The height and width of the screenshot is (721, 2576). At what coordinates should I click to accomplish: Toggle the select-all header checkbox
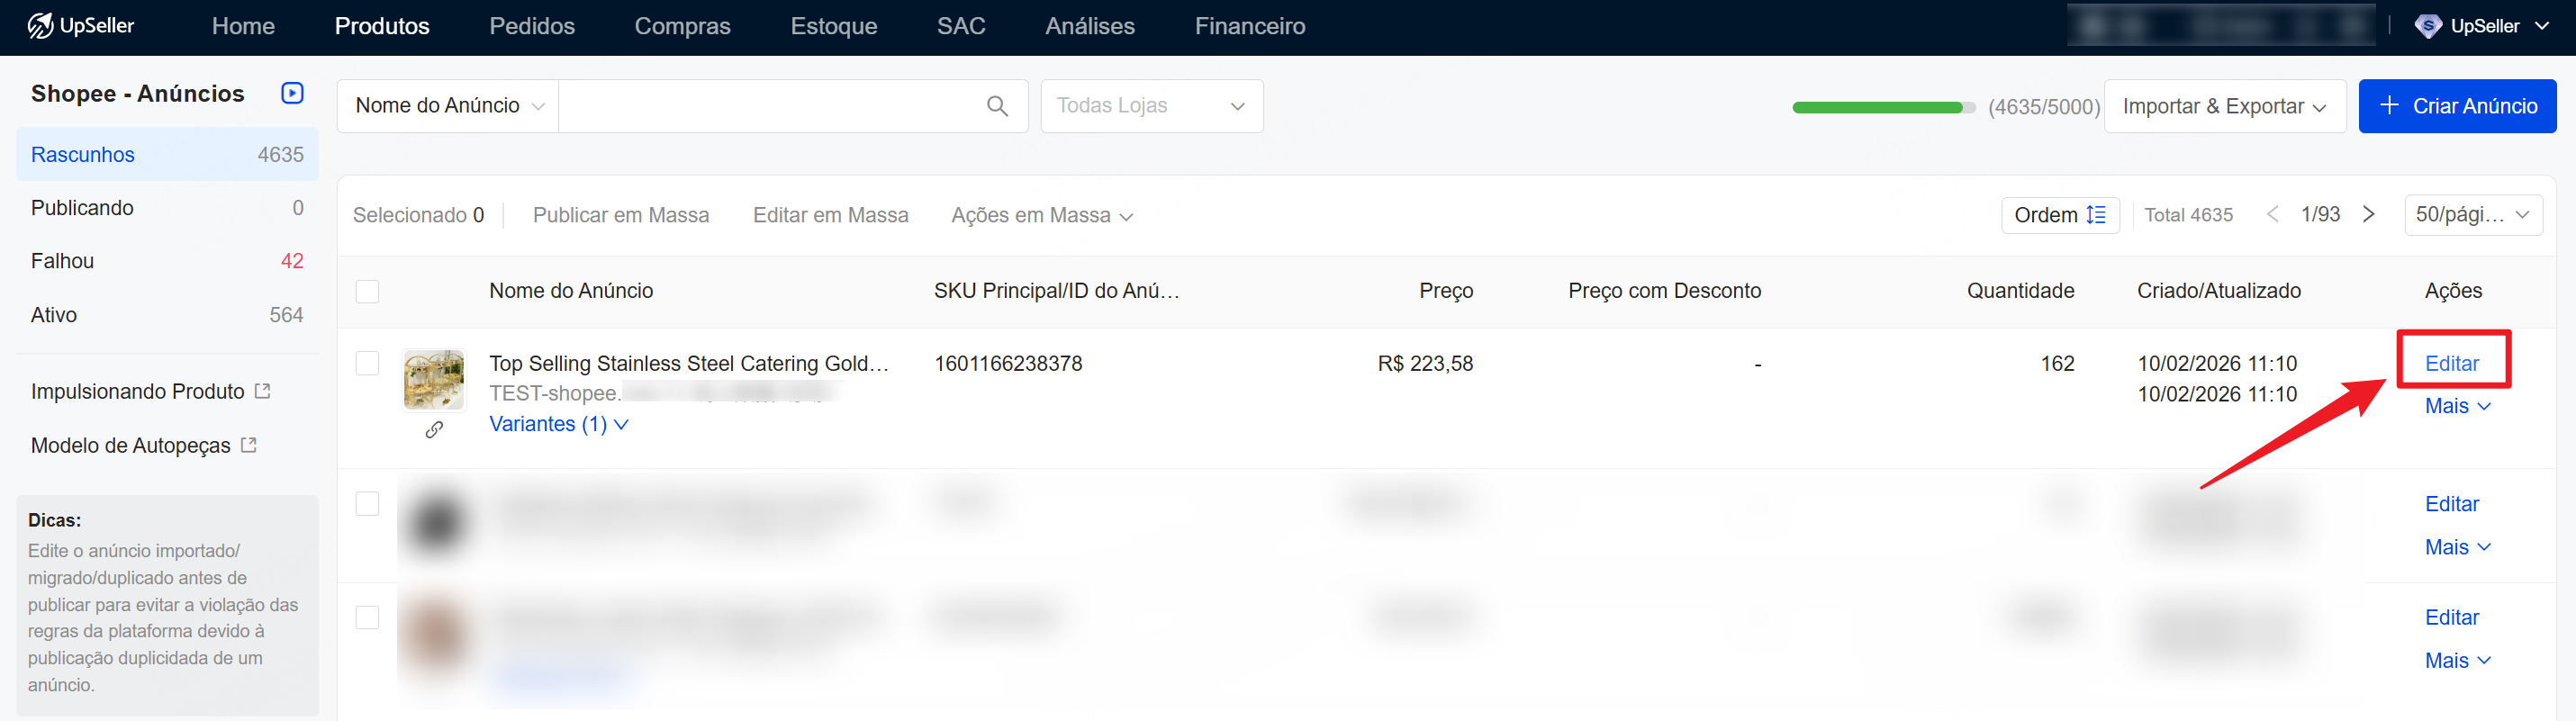click(x=368, y=291)
